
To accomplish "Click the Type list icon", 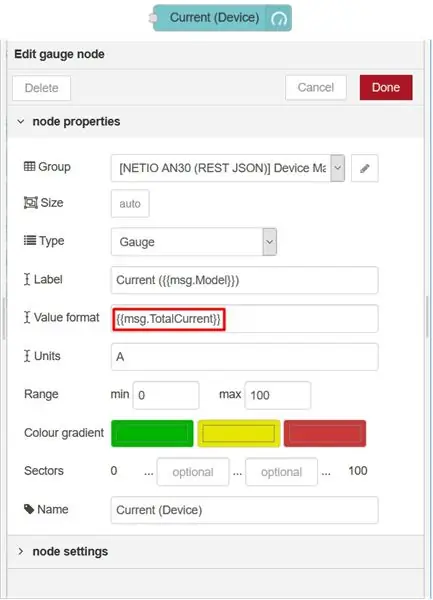I will click(x=30, y=240).
